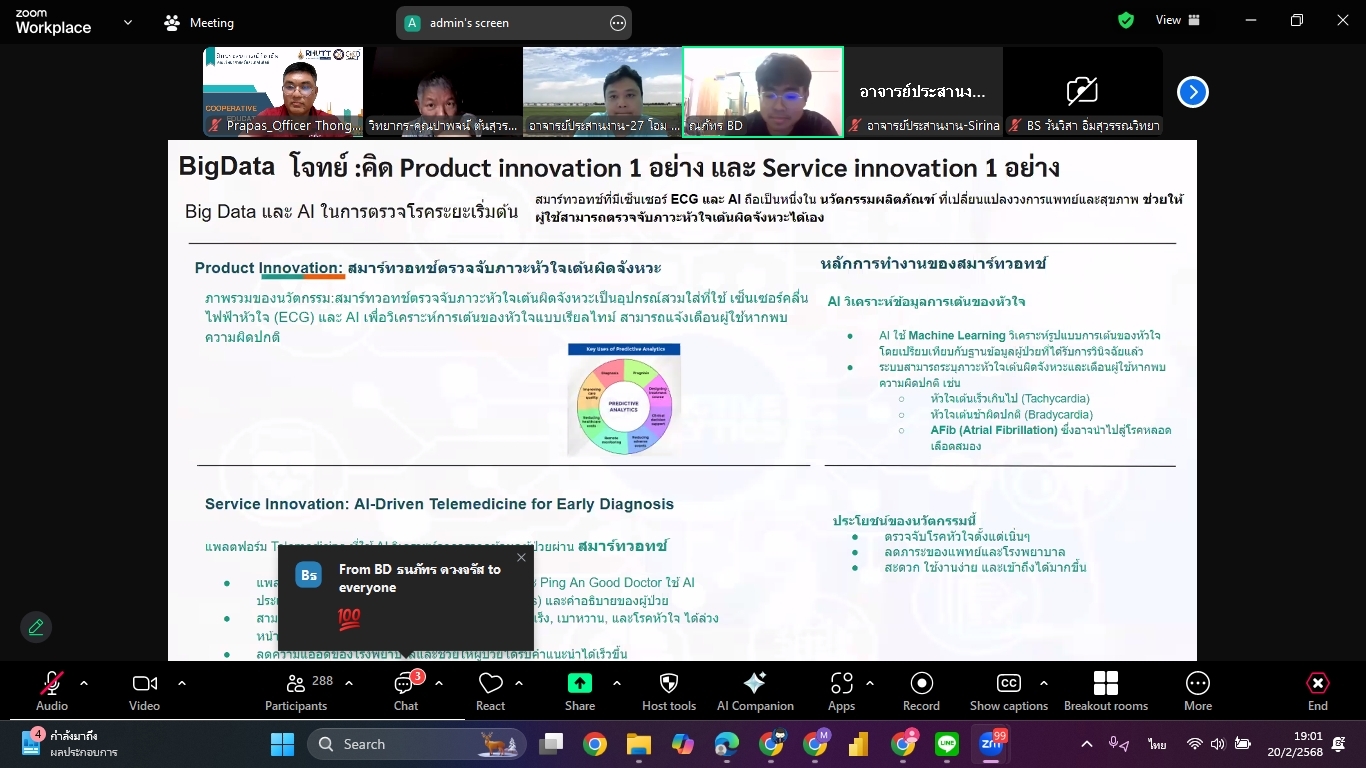Screen dimensions: 1366x768
Task: Open the Chat panel icon
Action: tap(405, 684)
